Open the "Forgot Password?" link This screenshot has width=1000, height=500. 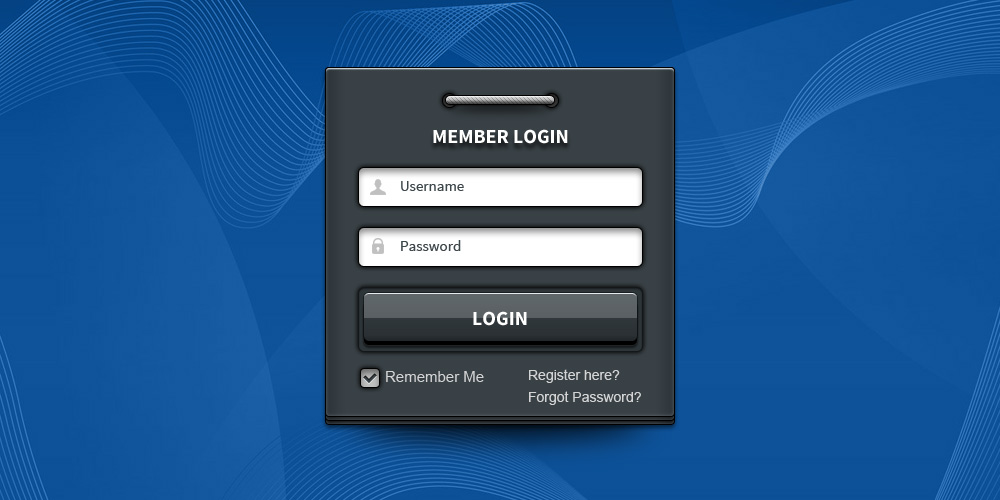[x=584, y=397]
